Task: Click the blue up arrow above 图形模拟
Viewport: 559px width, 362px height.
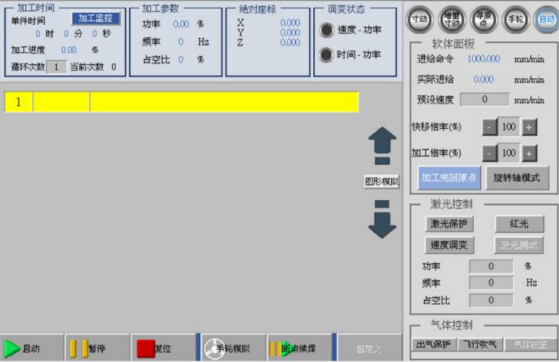Action: pyautogui.click(x=382, y=146)
